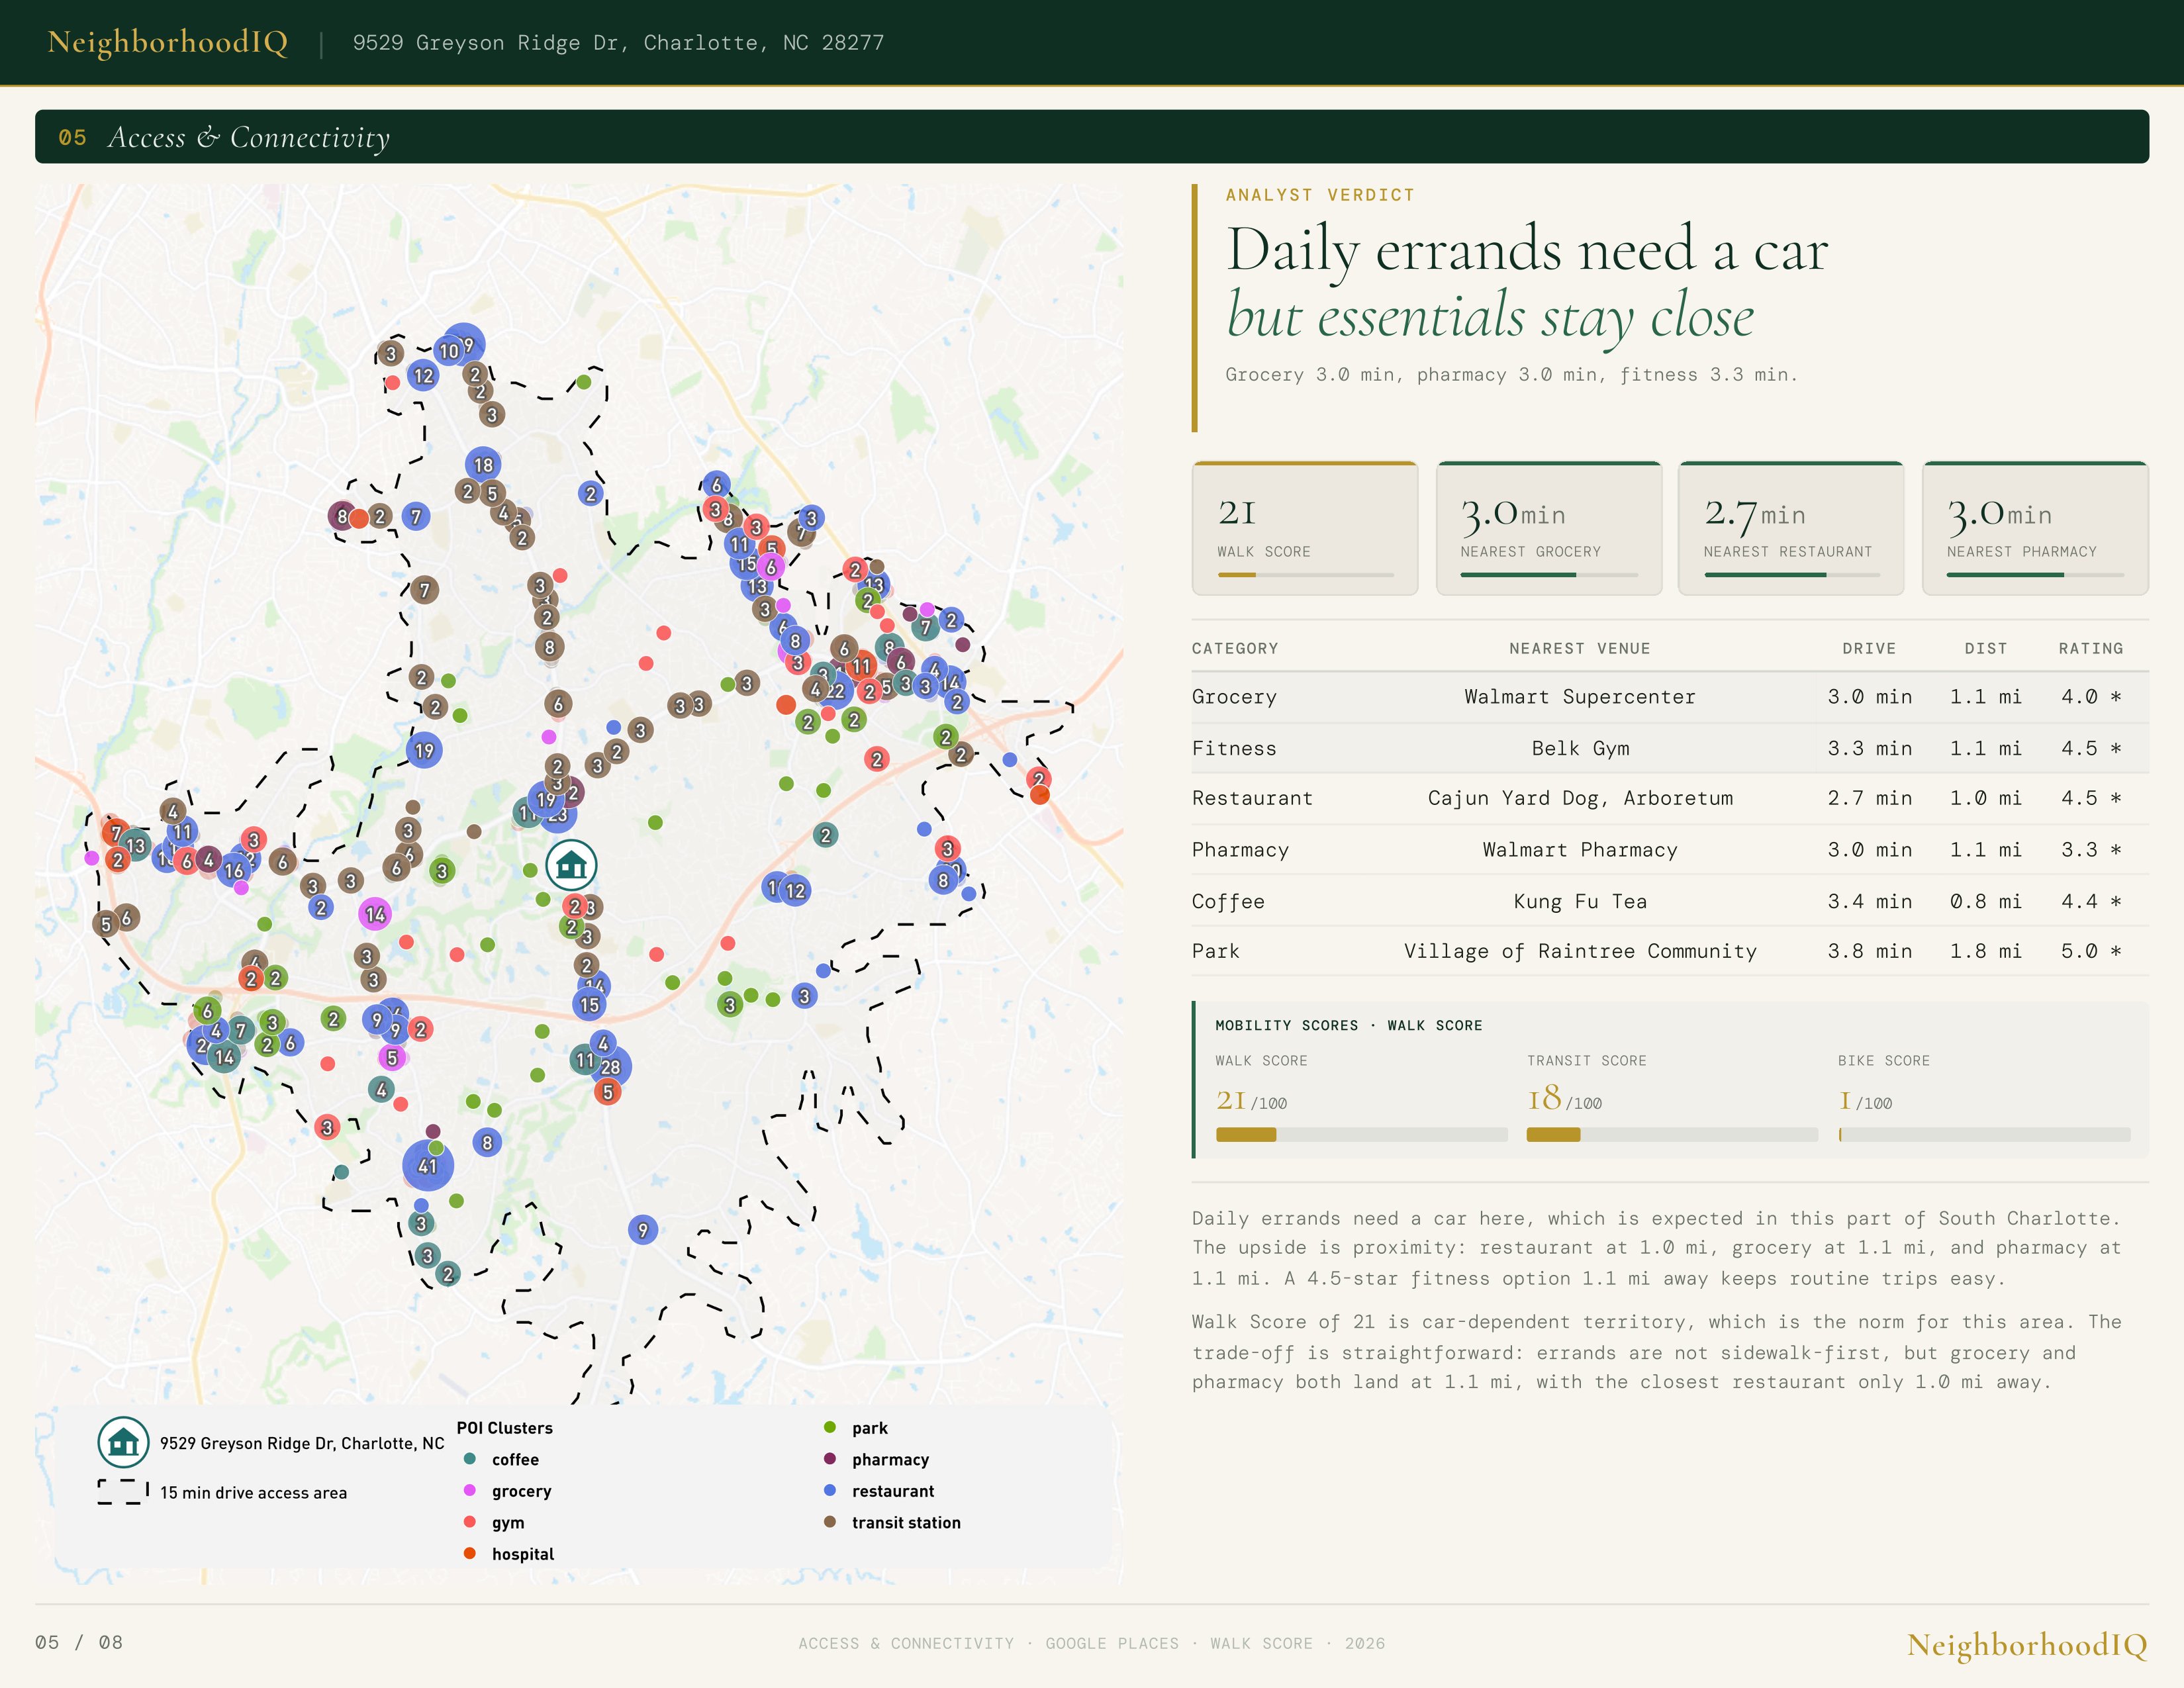
Task: Click the DRIVE column header
Action: pos(1869,648)
